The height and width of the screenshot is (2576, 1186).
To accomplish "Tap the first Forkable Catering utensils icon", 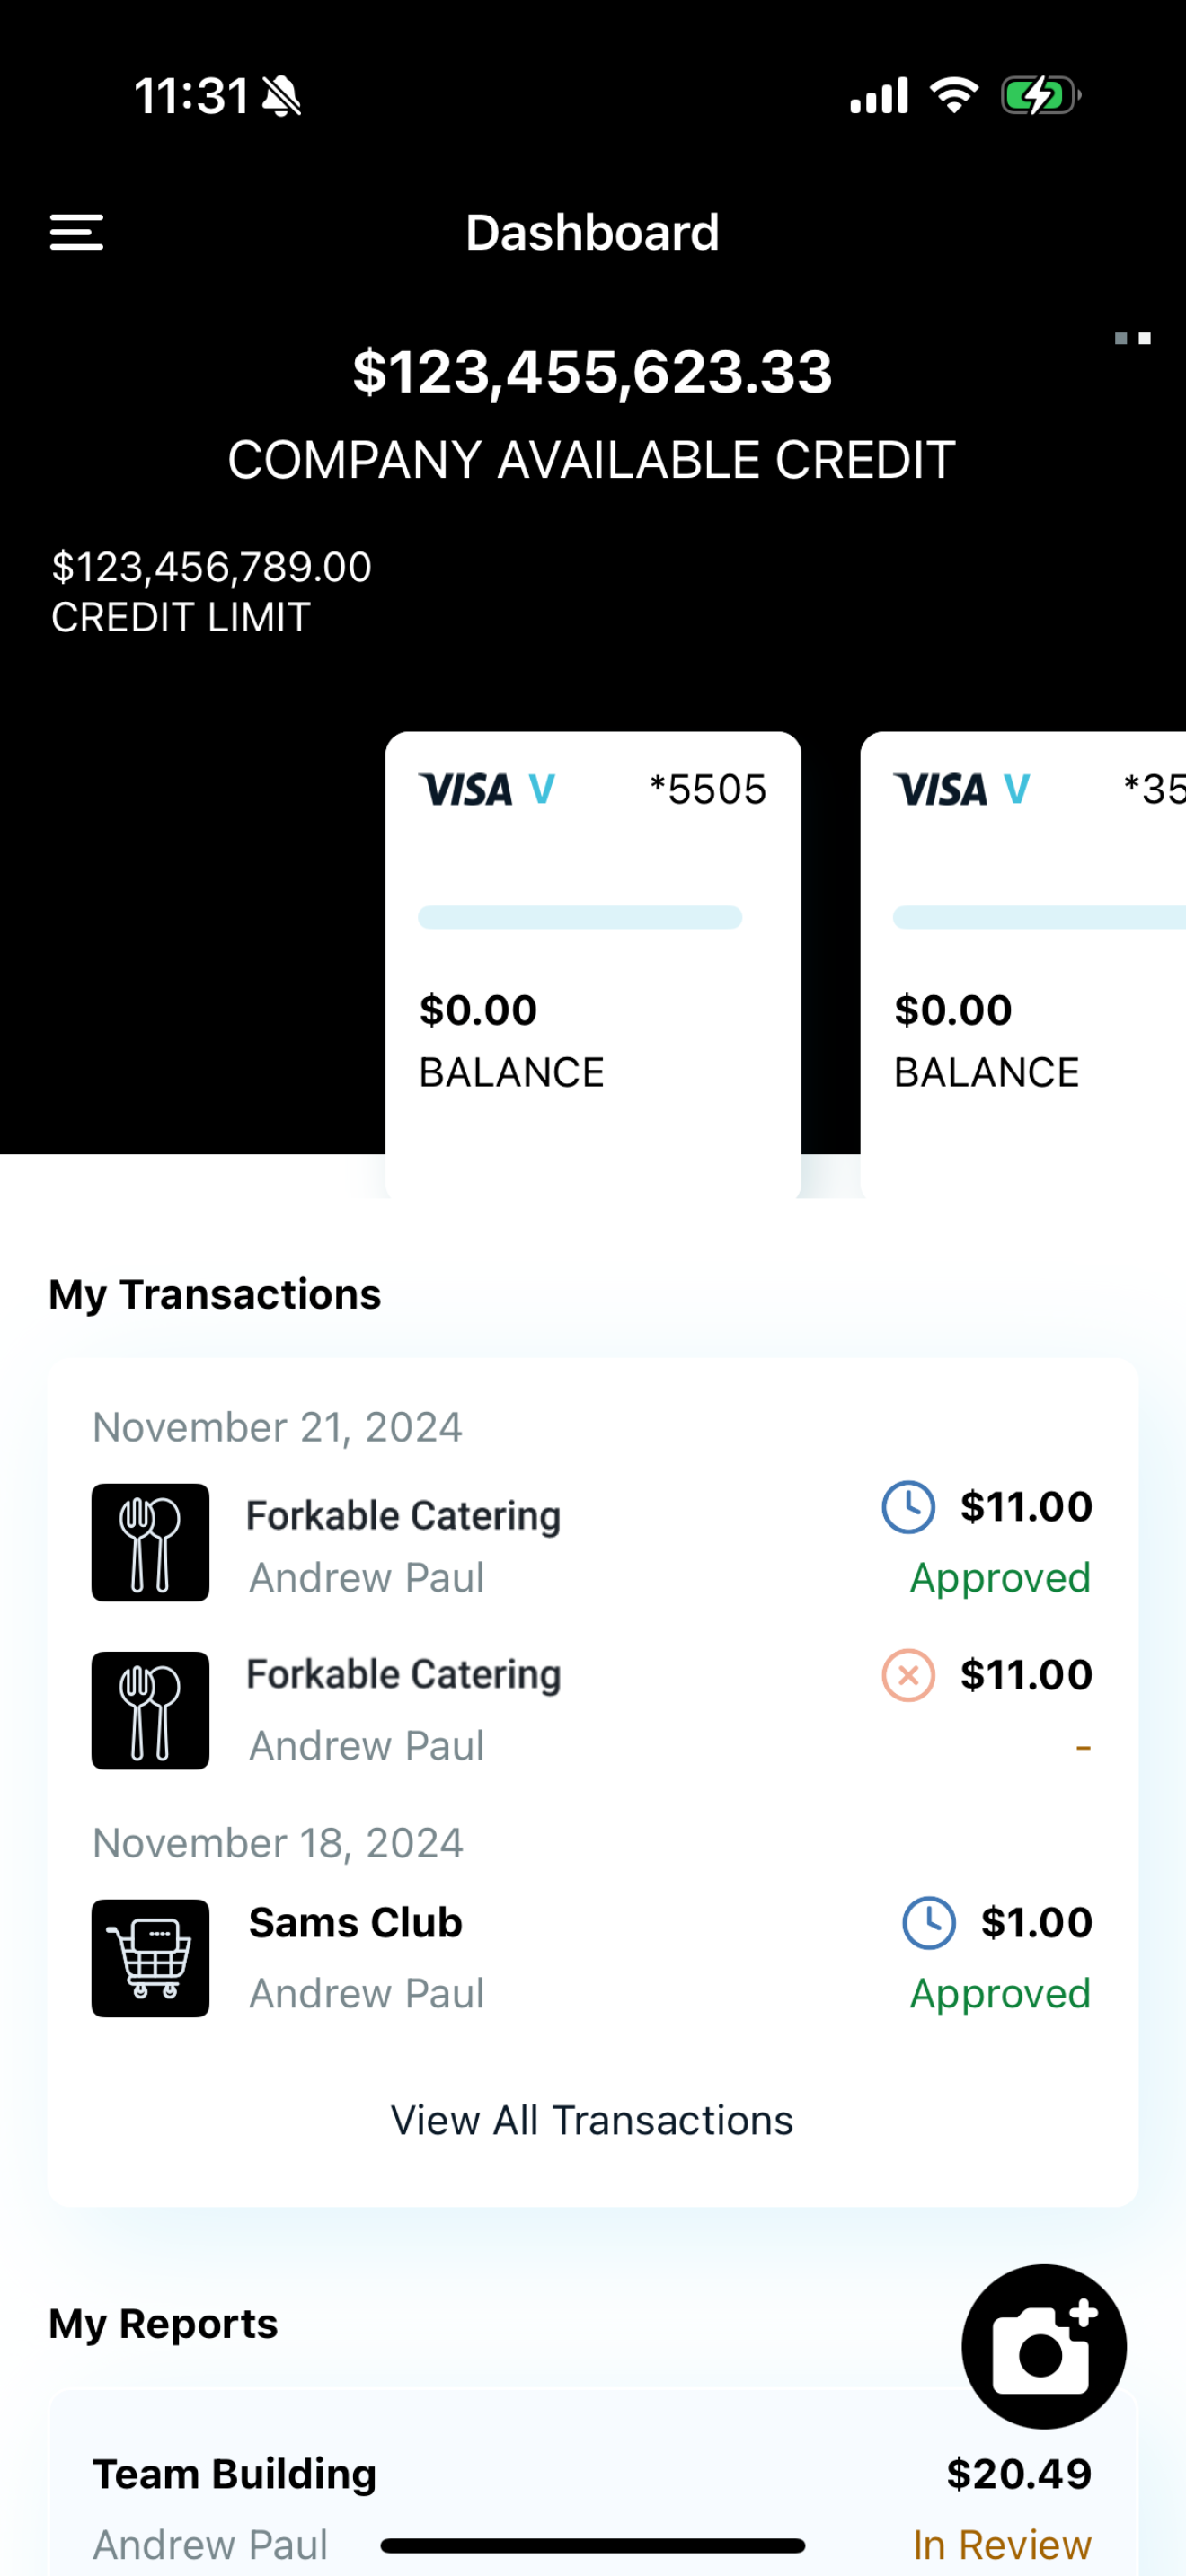I will 151,1542.
